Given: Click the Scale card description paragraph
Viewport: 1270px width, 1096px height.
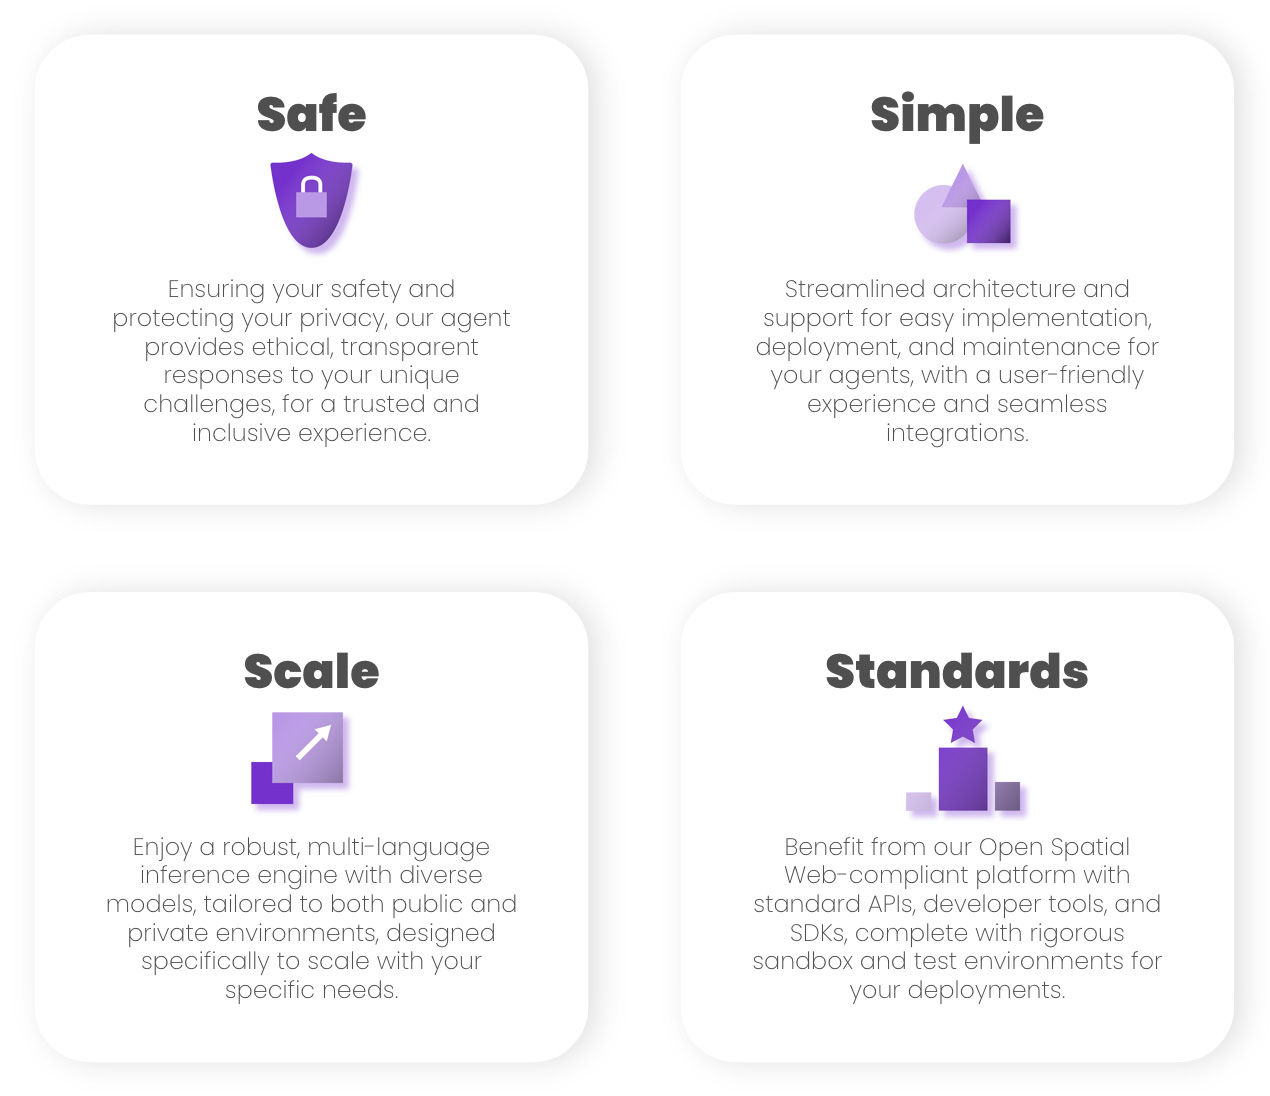Looking at the screenshot, I should pos(311,918).
